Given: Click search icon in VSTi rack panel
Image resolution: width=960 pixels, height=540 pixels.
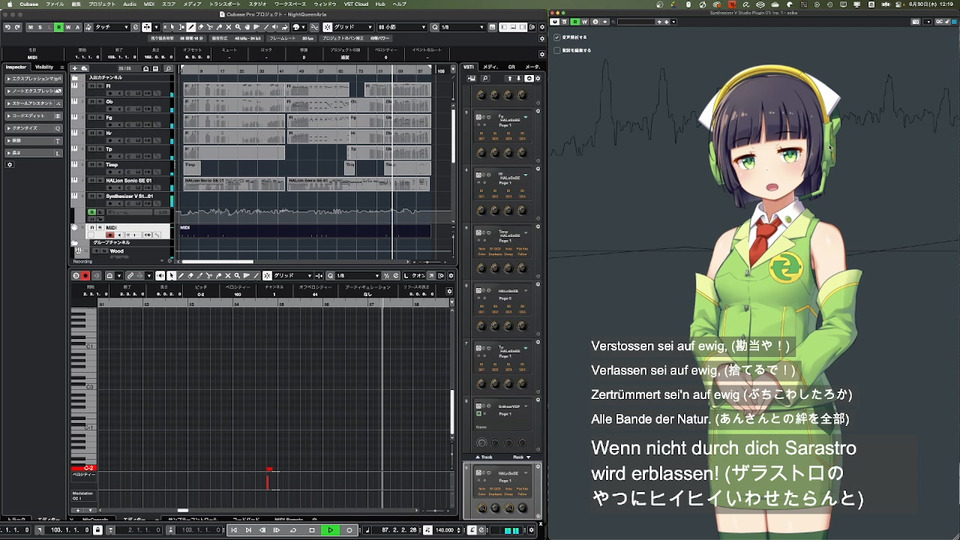Looking at the screenshot, I should tap(485, 78).
